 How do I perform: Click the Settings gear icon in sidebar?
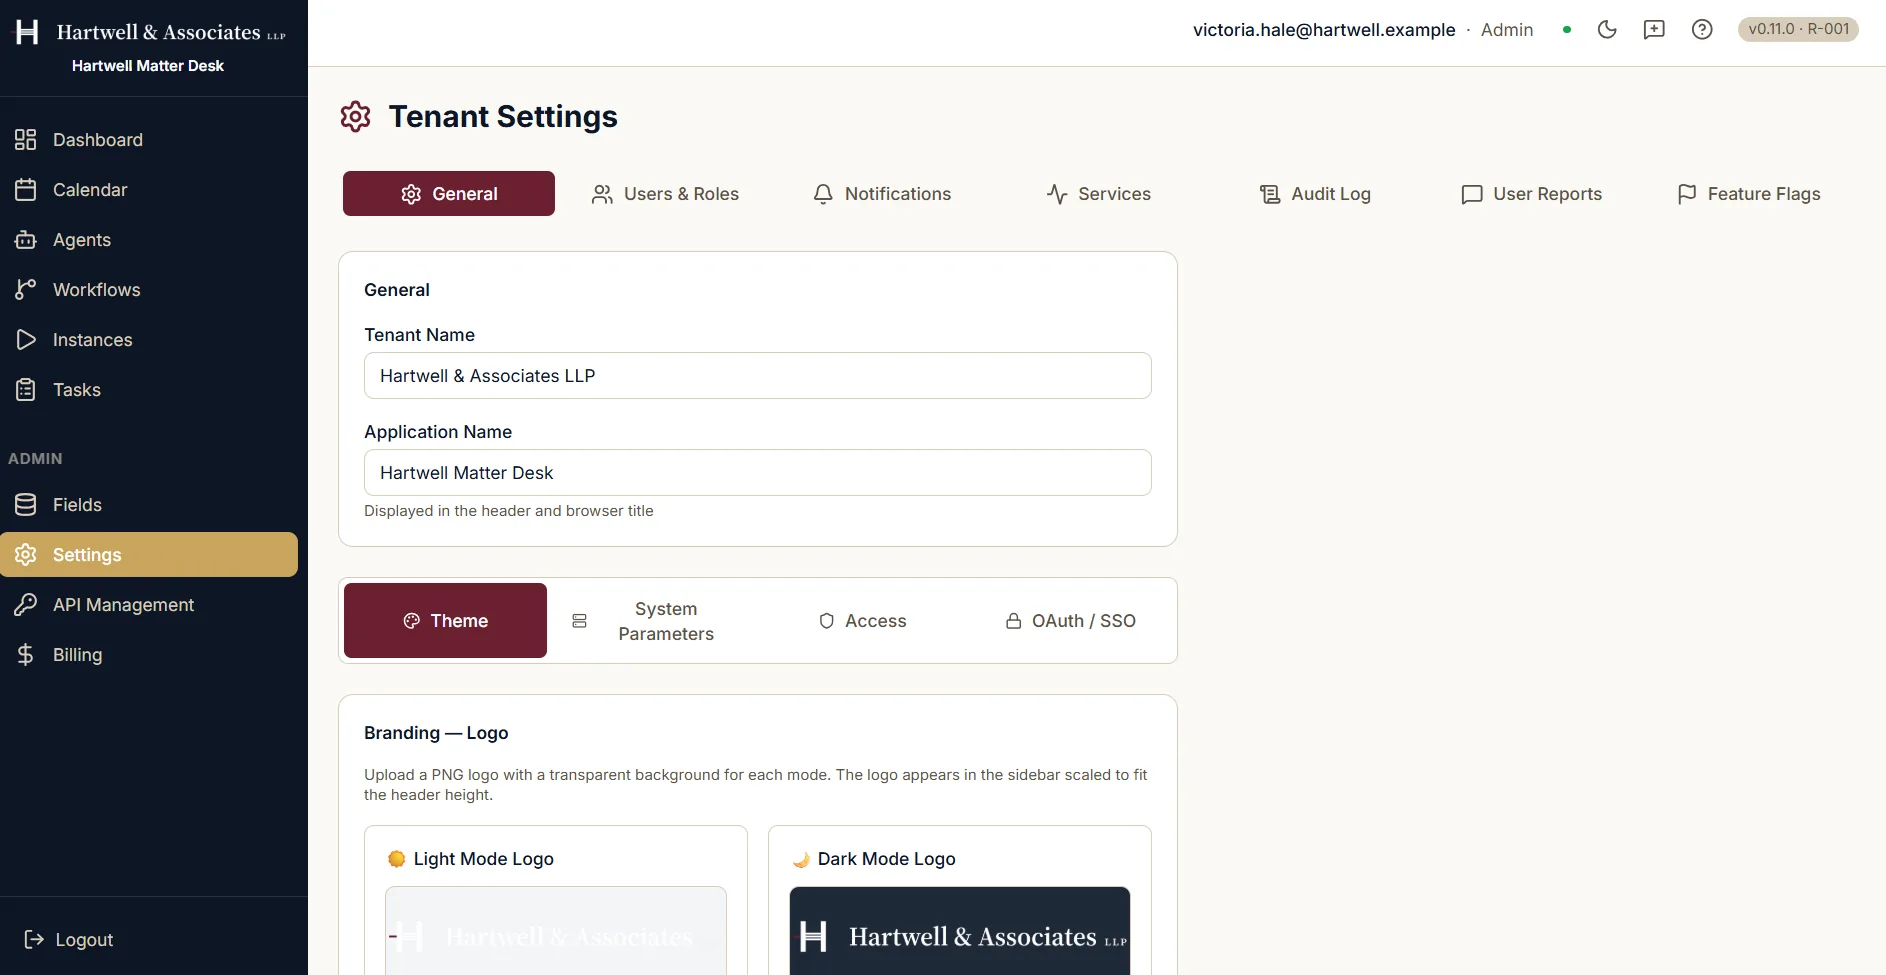[x=26, y=555]
